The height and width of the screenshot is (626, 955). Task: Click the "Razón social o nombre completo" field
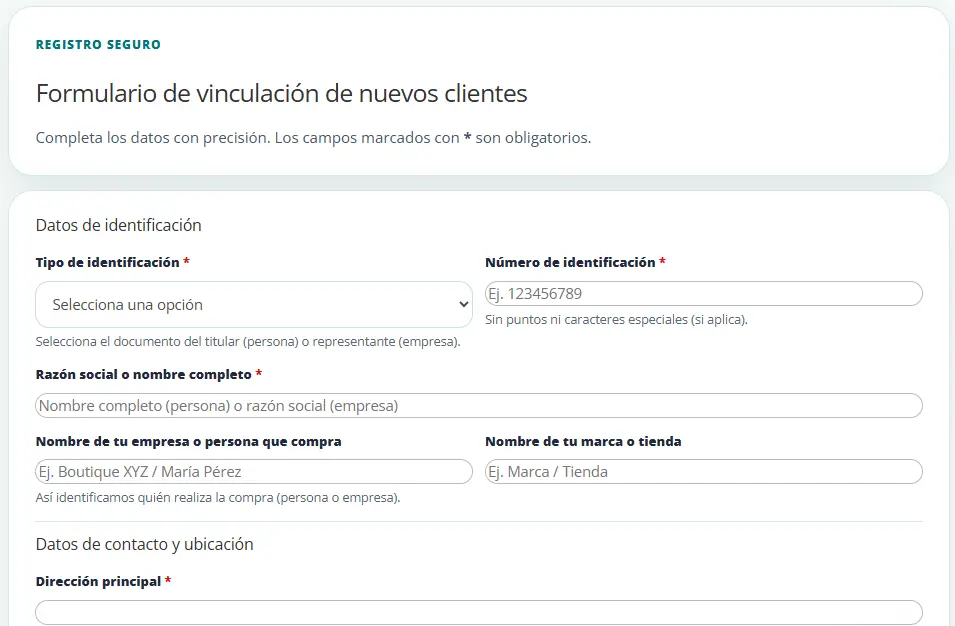479,405
